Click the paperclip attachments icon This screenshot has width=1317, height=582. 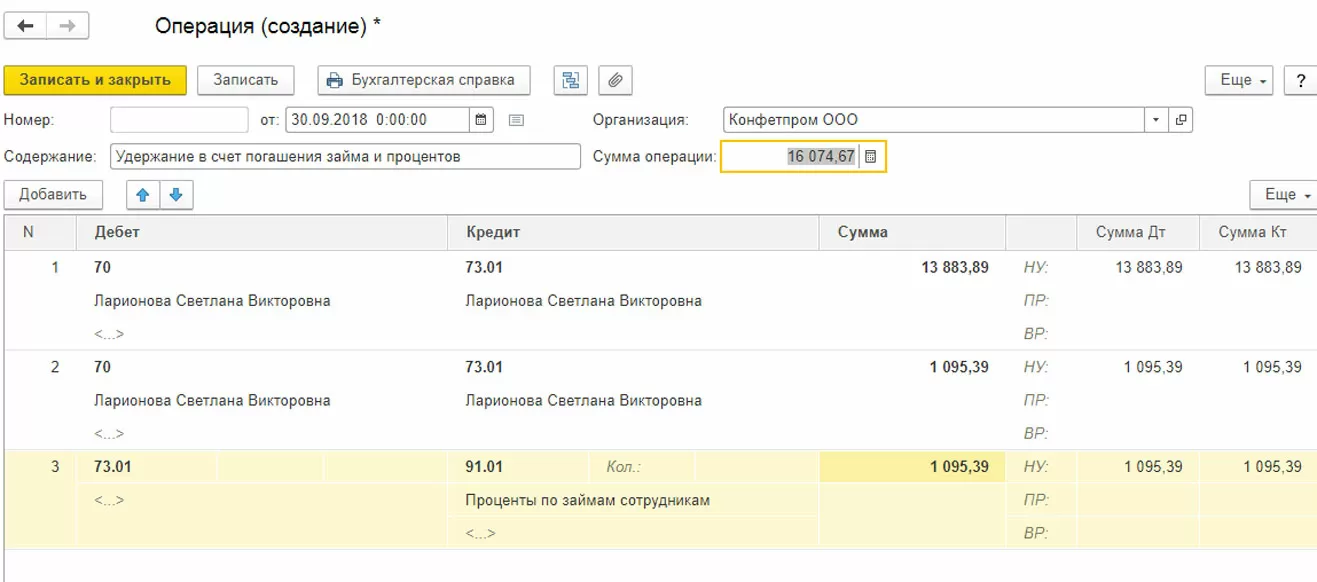point(616,80)
